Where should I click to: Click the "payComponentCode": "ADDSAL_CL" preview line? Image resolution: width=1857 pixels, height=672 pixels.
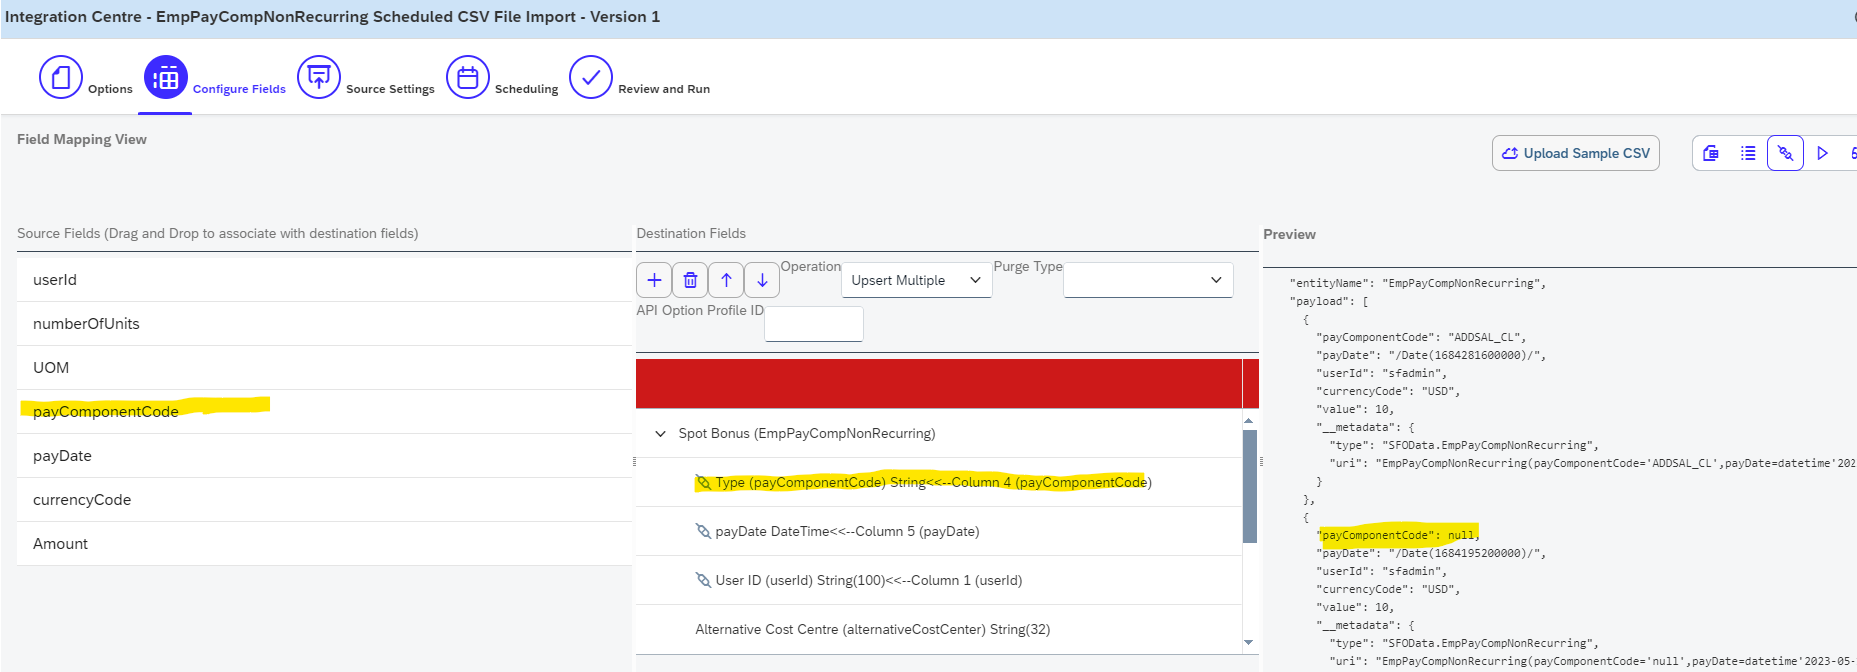(1421, 337)
